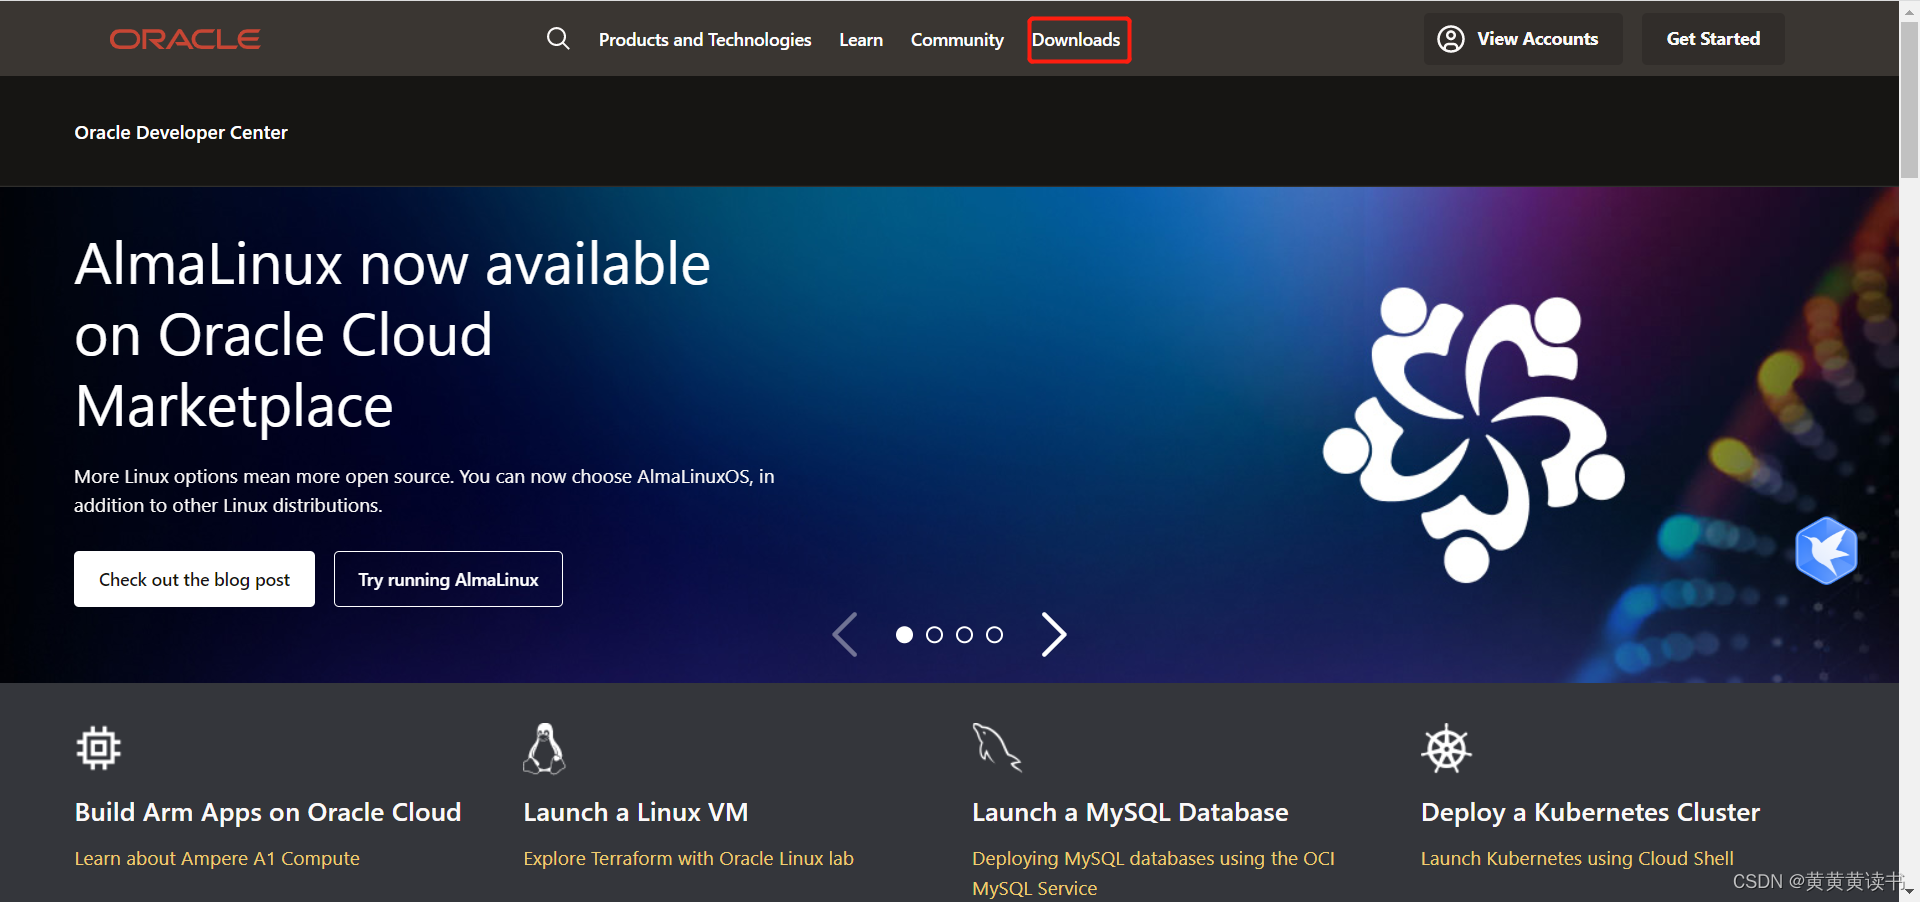Viewport: 1920px width, 902px height.
Task: Select the third carousel dot
Action: pyautogui.click(x=964, y=635)
